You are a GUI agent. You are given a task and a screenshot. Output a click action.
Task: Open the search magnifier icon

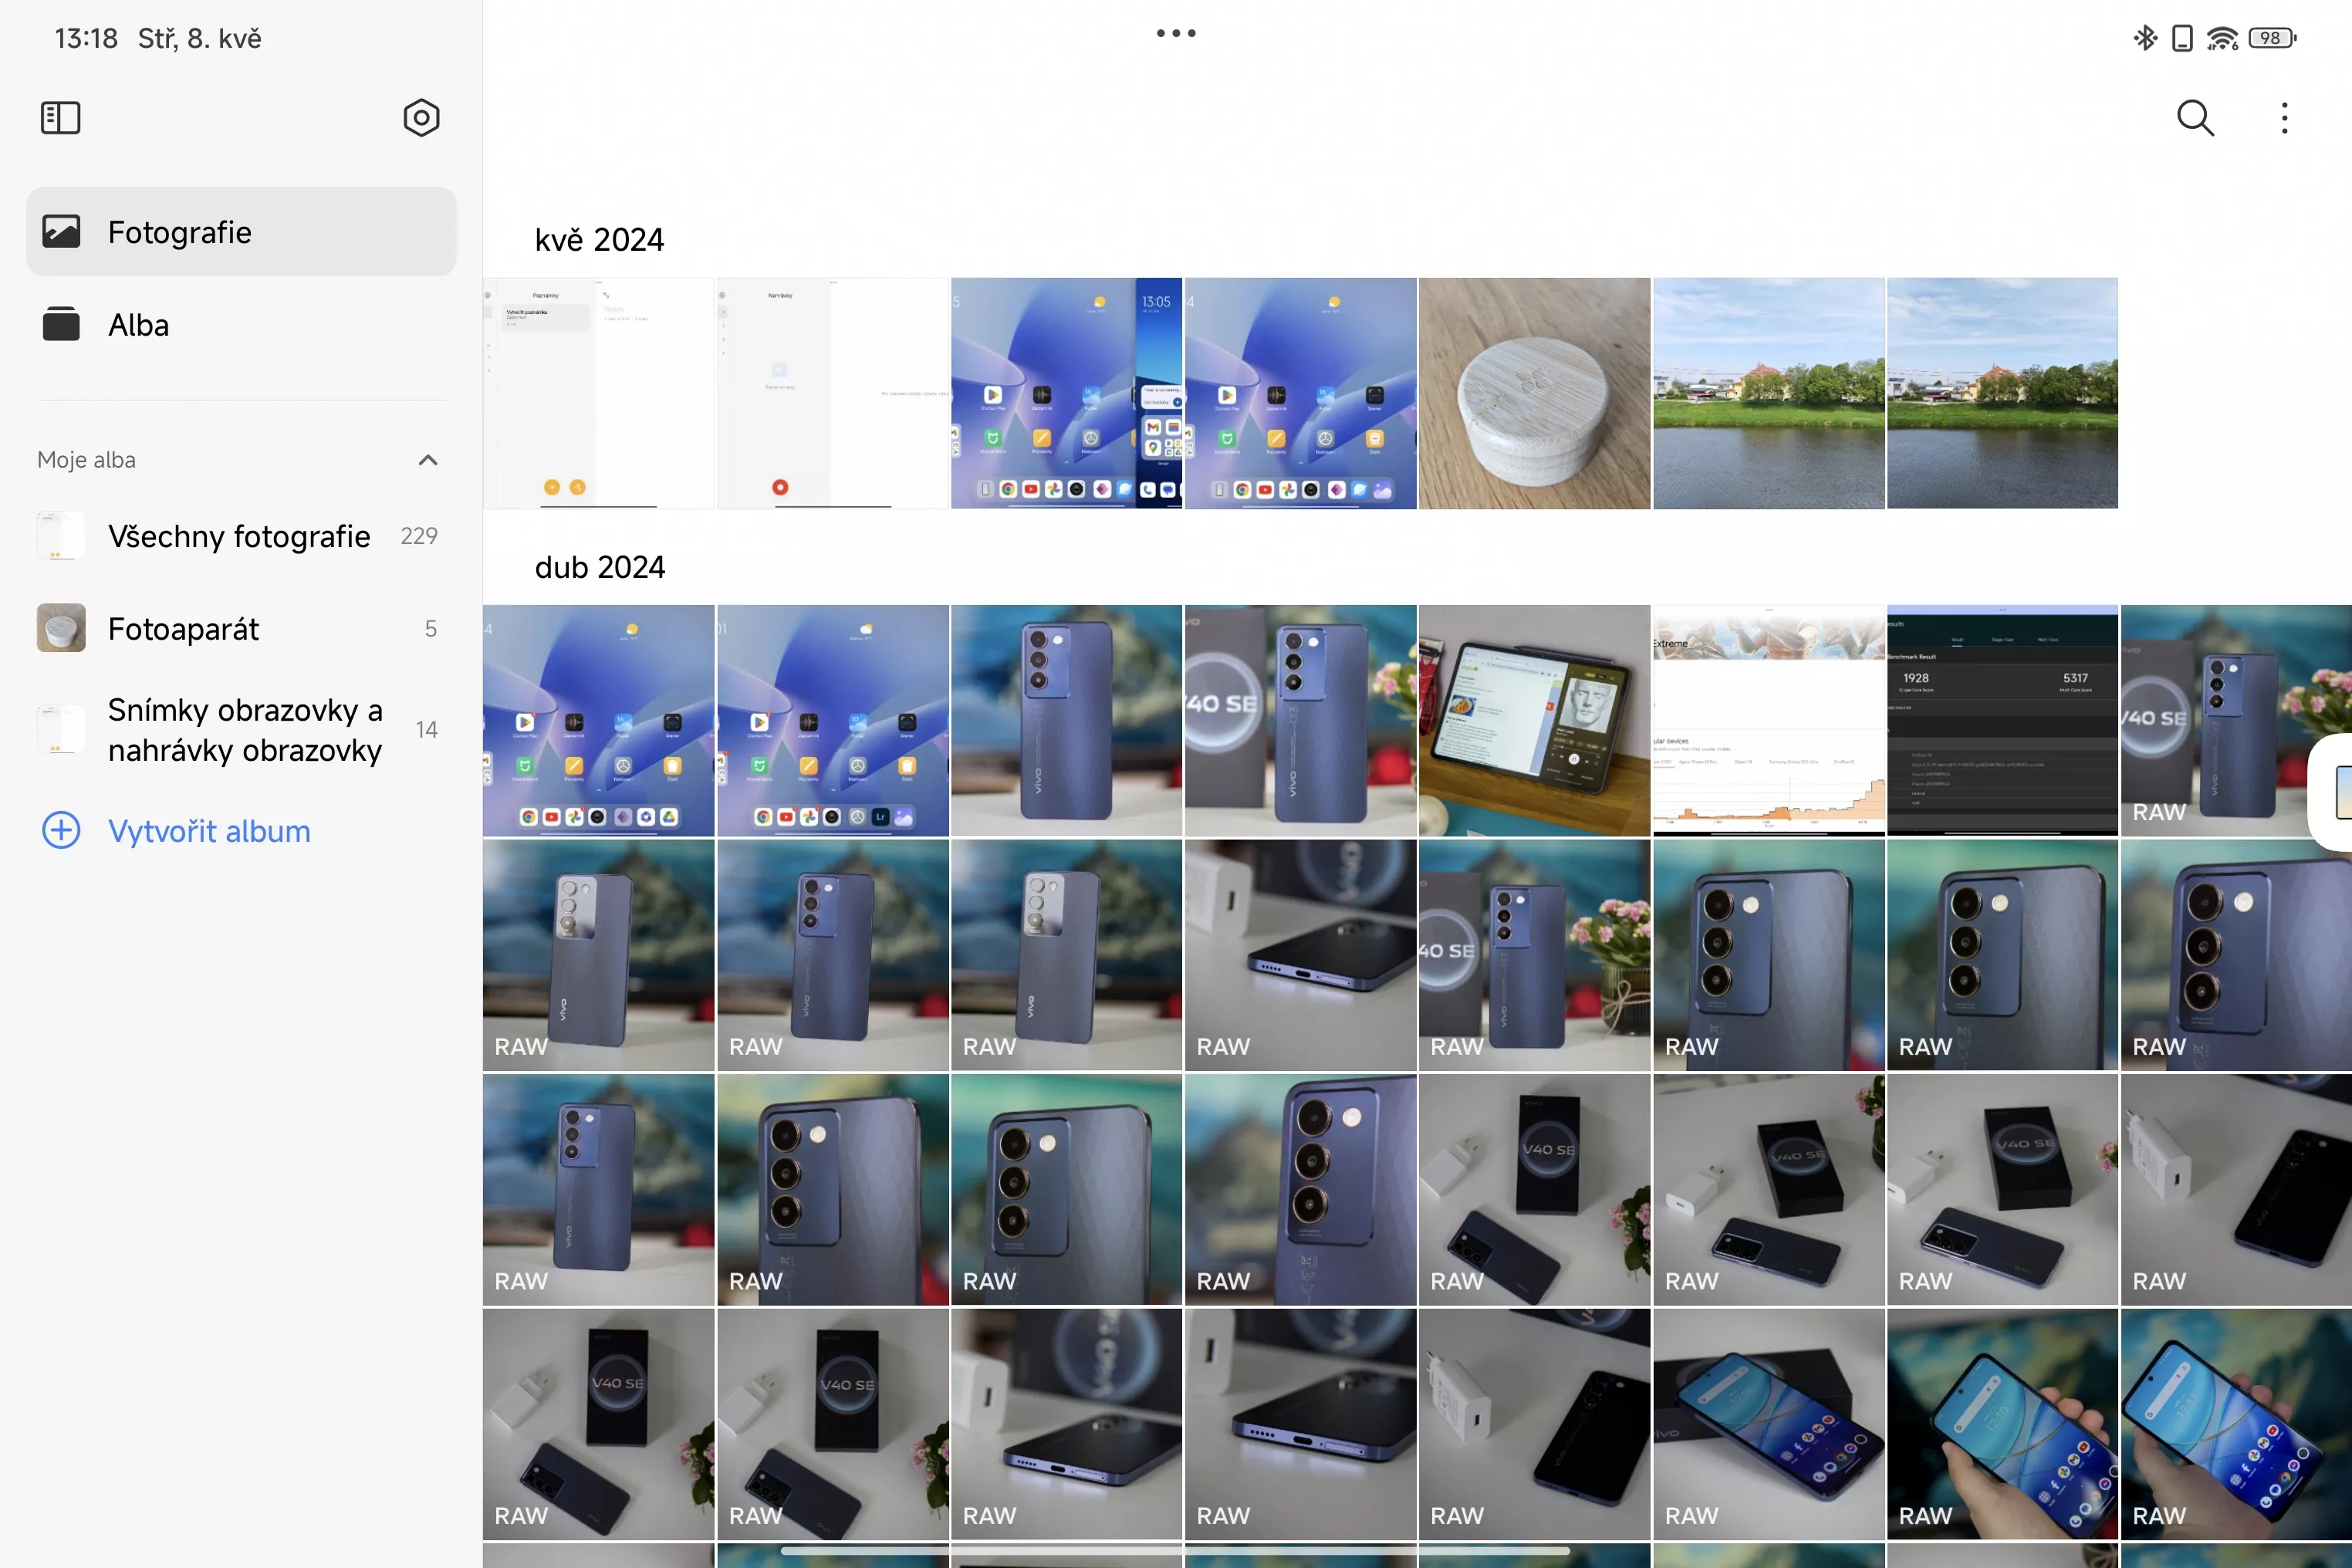click(x=2195, y=118)
